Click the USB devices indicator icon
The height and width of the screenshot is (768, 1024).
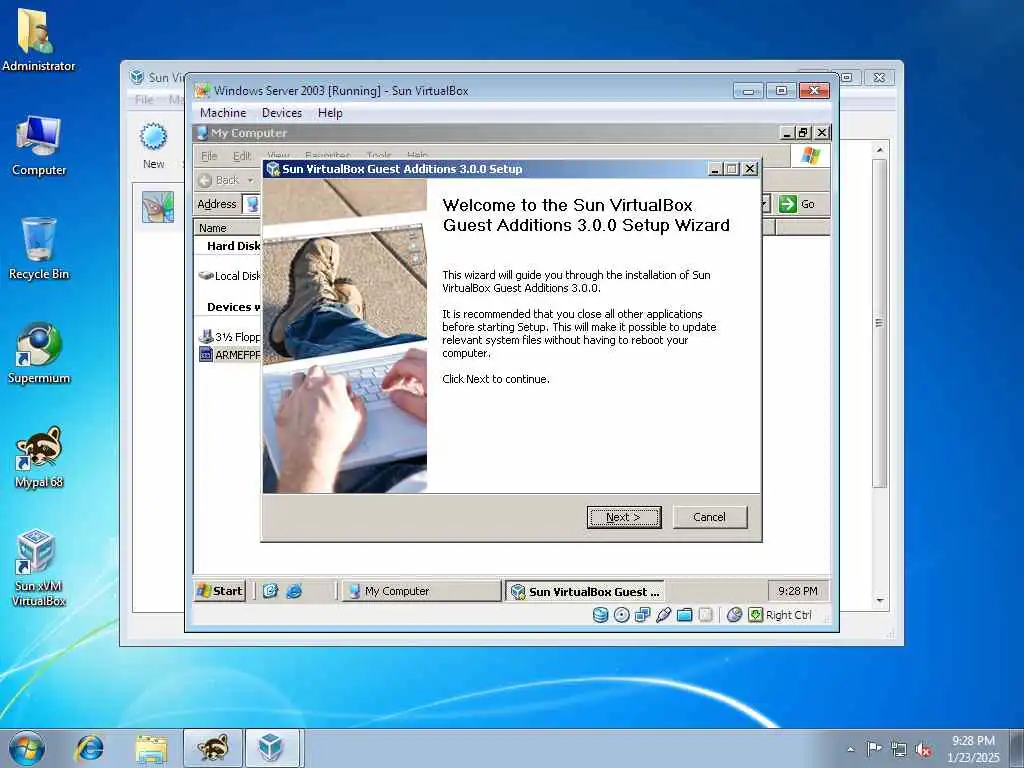(664, 615)
